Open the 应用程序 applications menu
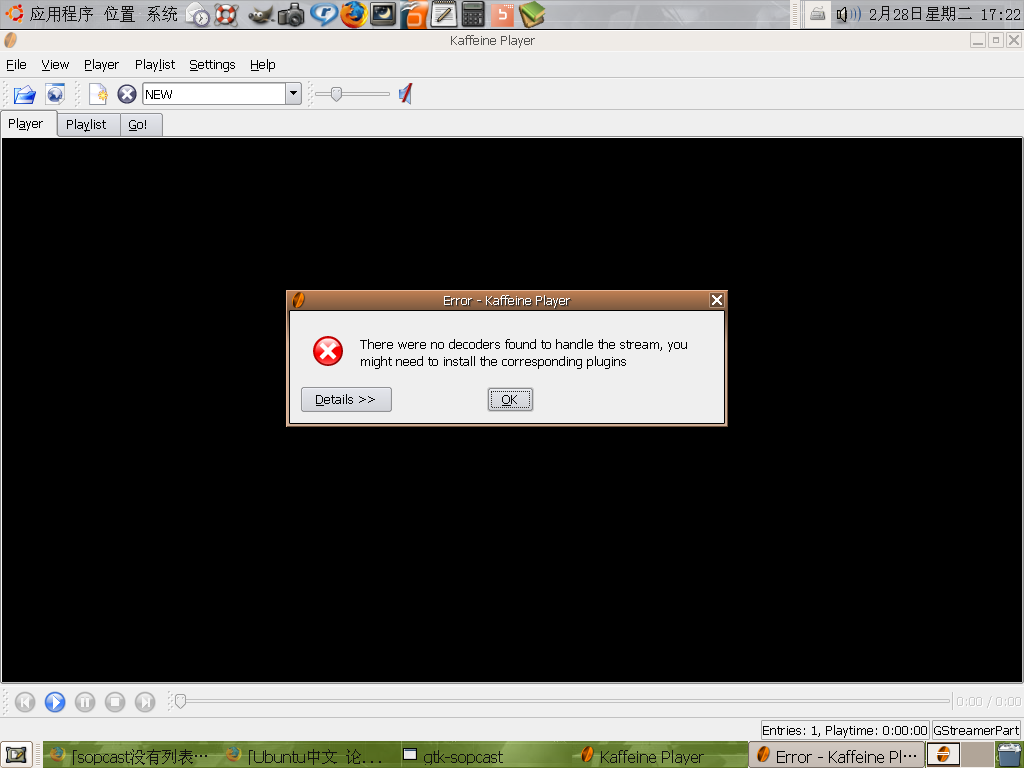The height and width of the screenshot is (768, 1024). tap(61, 14)
